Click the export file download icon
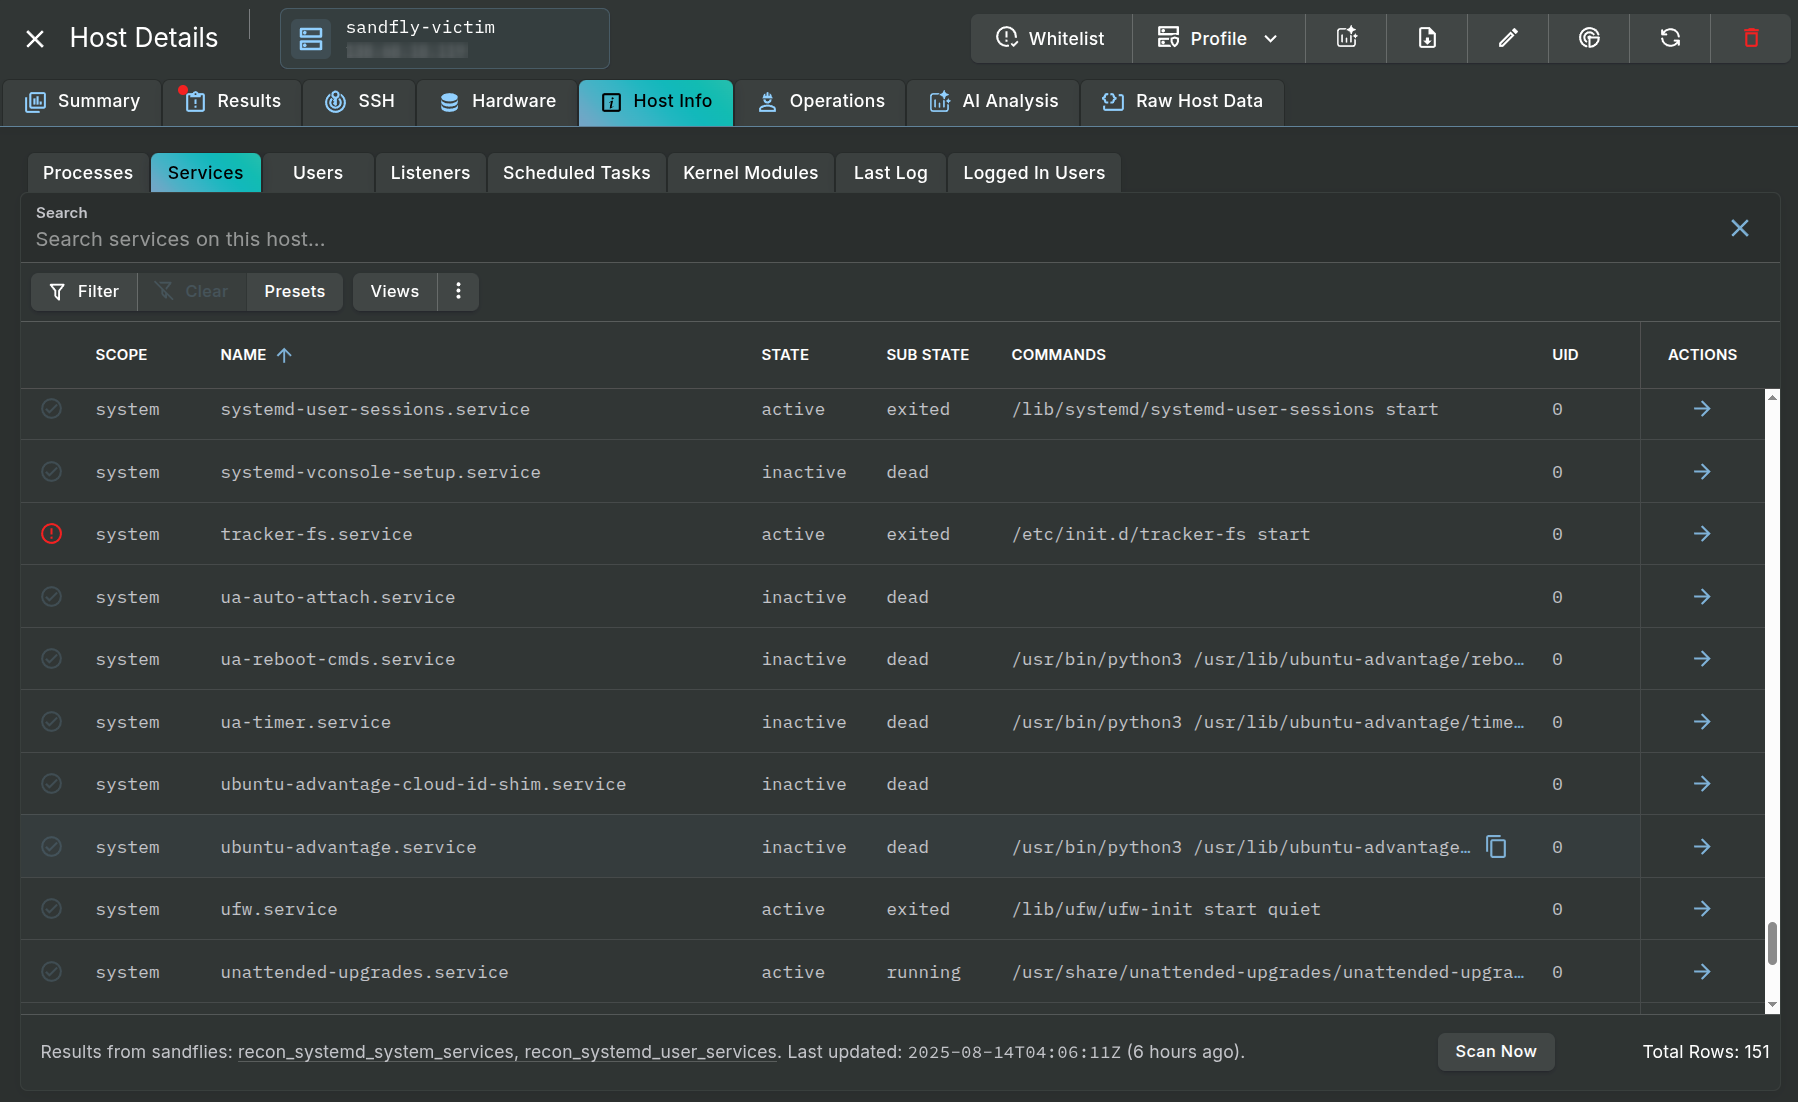Viewport: 1798px width, 1102px height. pyautogui.click(x=1427, y=38)
